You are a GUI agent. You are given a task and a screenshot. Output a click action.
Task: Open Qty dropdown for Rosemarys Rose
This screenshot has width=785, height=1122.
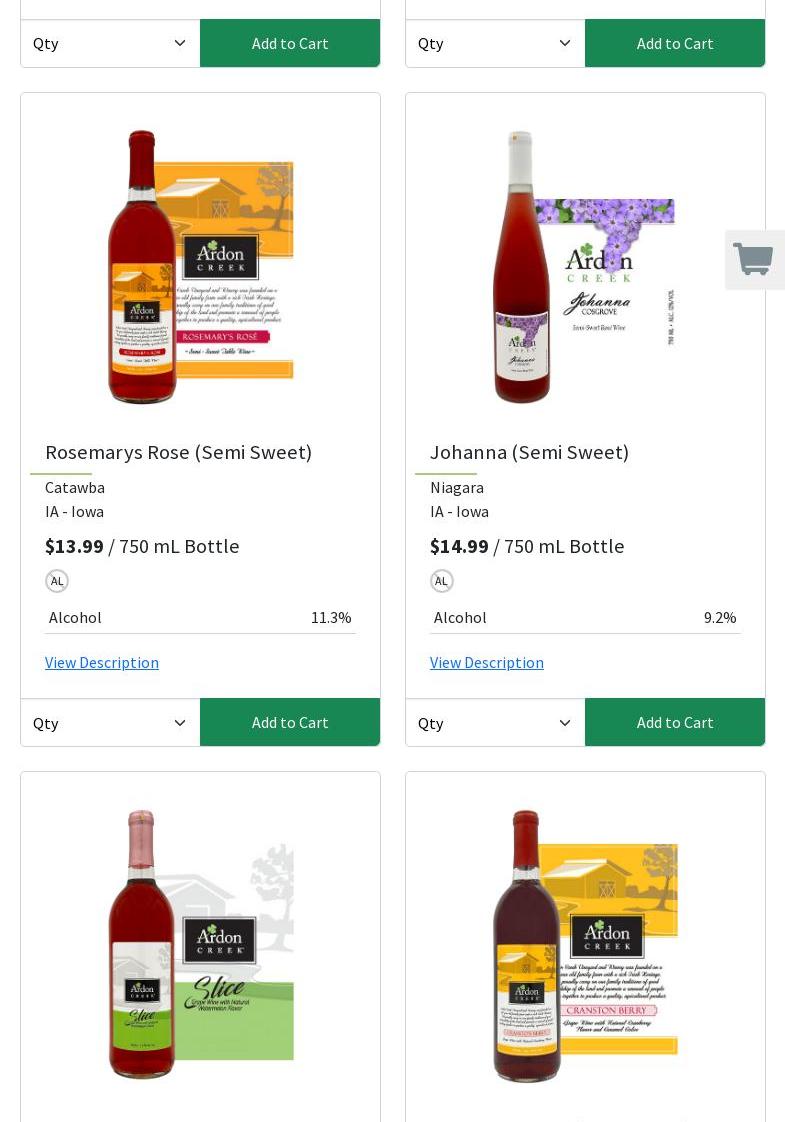(110, 723)
